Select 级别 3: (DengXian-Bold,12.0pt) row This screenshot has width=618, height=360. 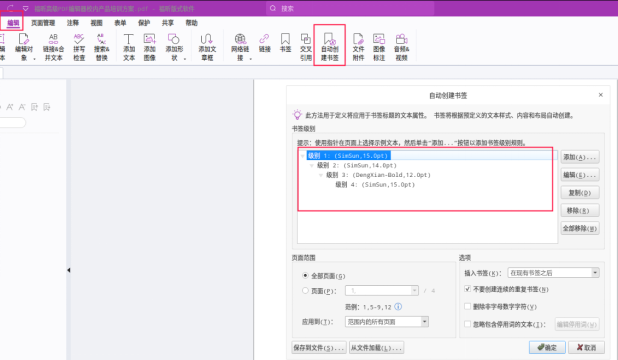[378, 175]
